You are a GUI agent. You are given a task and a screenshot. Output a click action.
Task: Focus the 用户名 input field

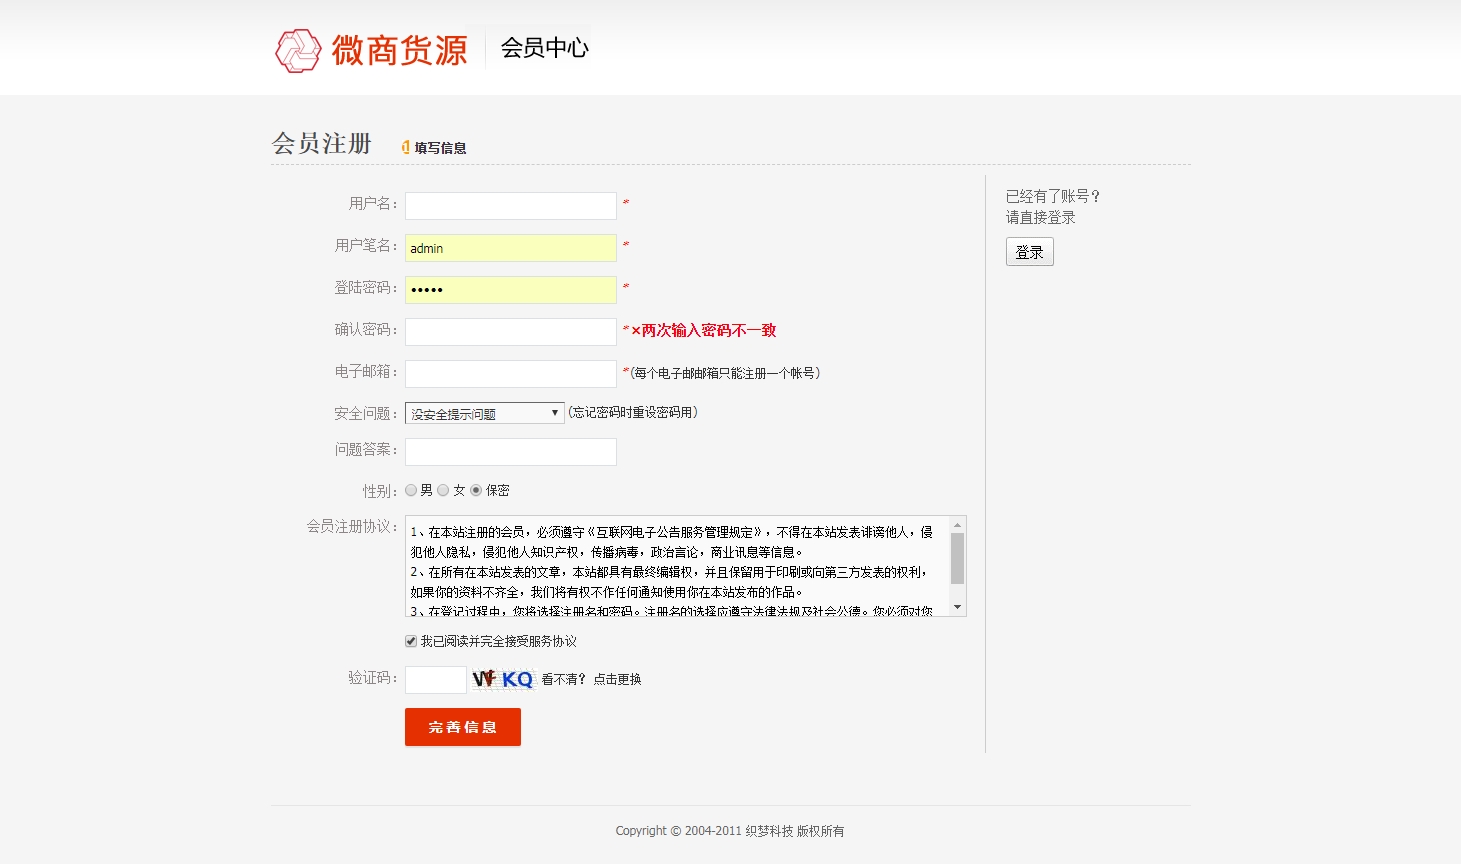pyautogui.click(x=510, y=206)
